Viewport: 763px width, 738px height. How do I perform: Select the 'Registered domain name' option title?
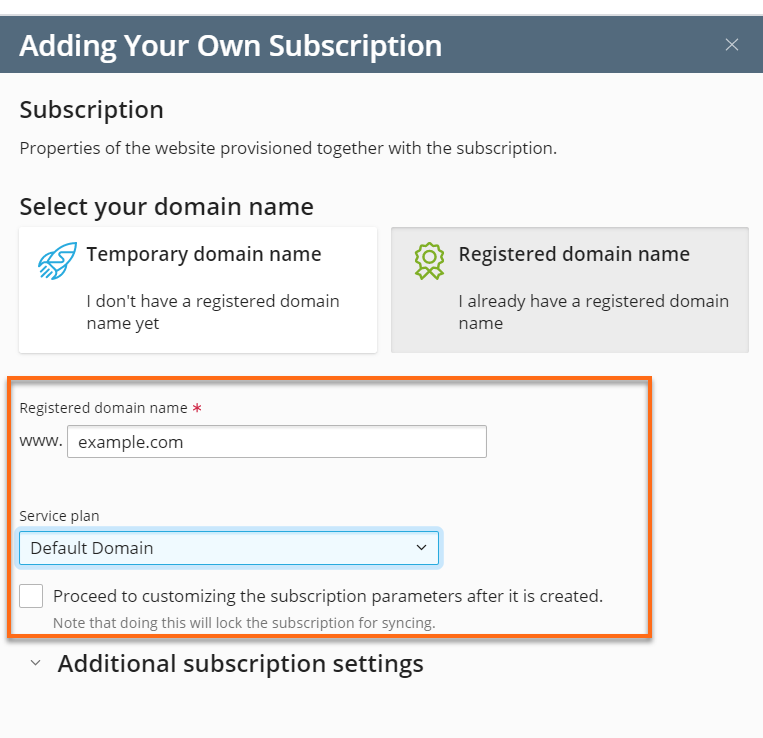[574, 254]
